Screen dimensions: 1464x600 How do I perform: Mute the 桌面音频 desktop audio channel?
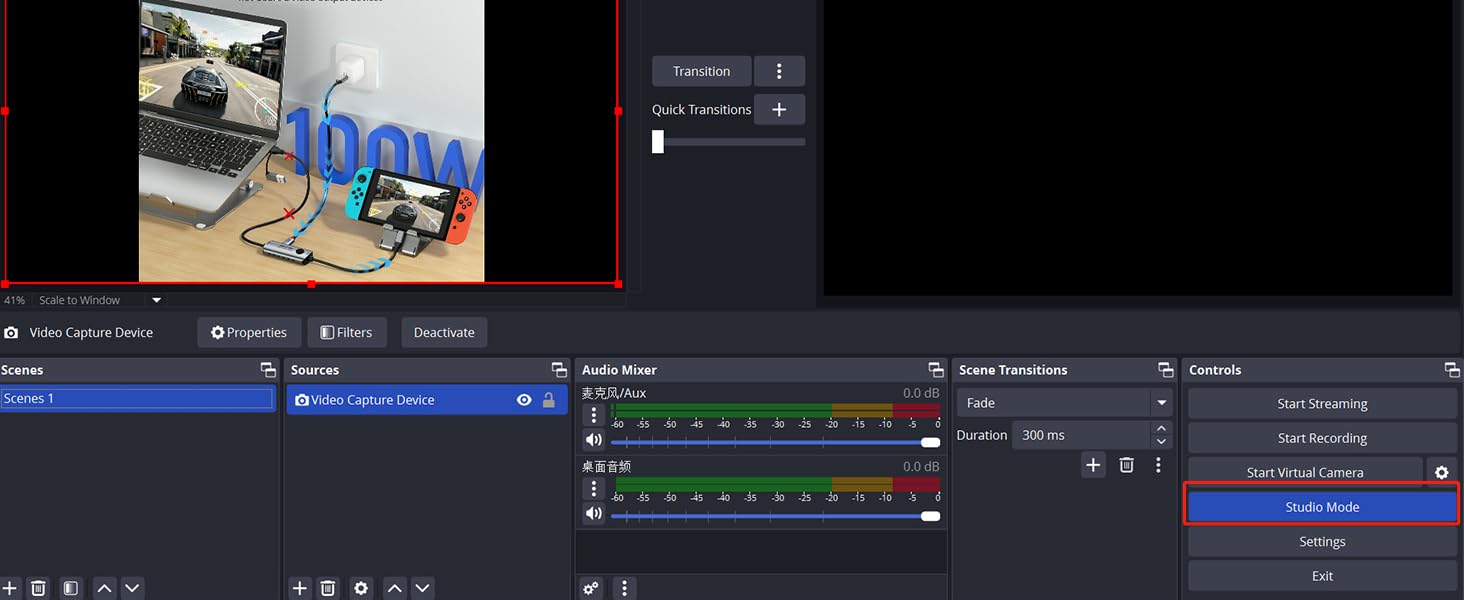pos(594,514)
